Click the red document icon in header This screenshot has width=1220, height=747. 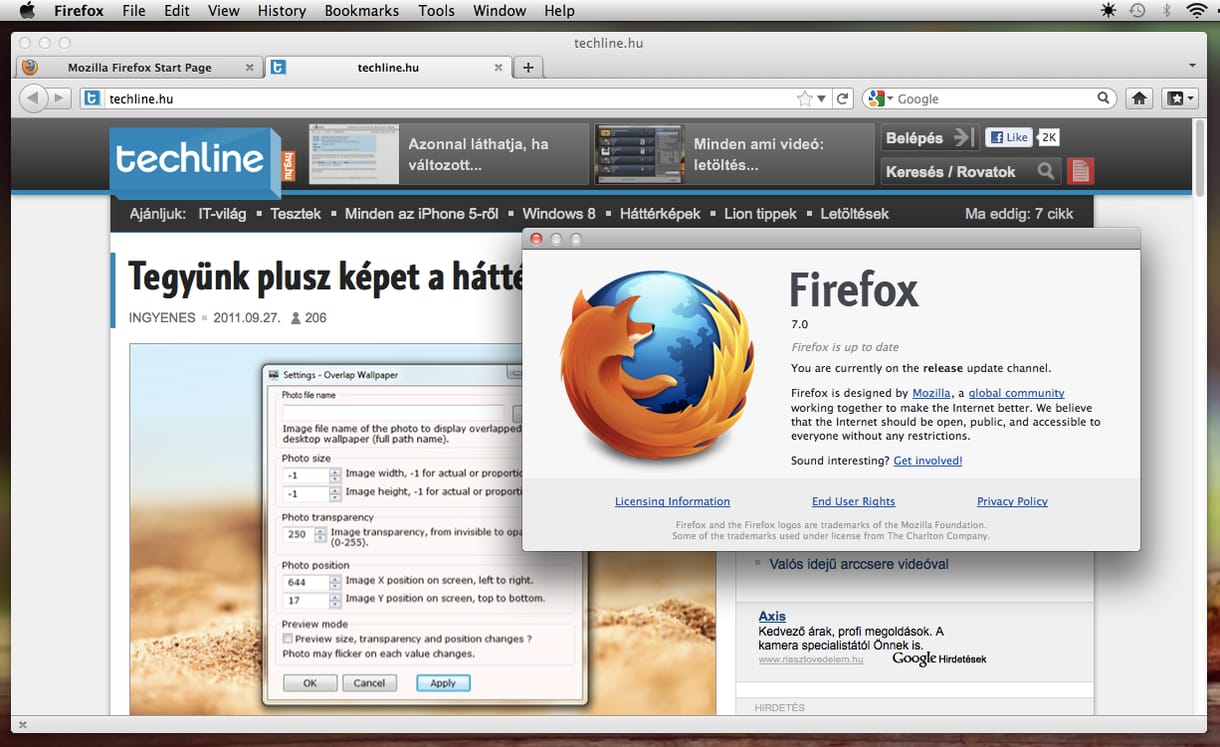pos(1080,171)
